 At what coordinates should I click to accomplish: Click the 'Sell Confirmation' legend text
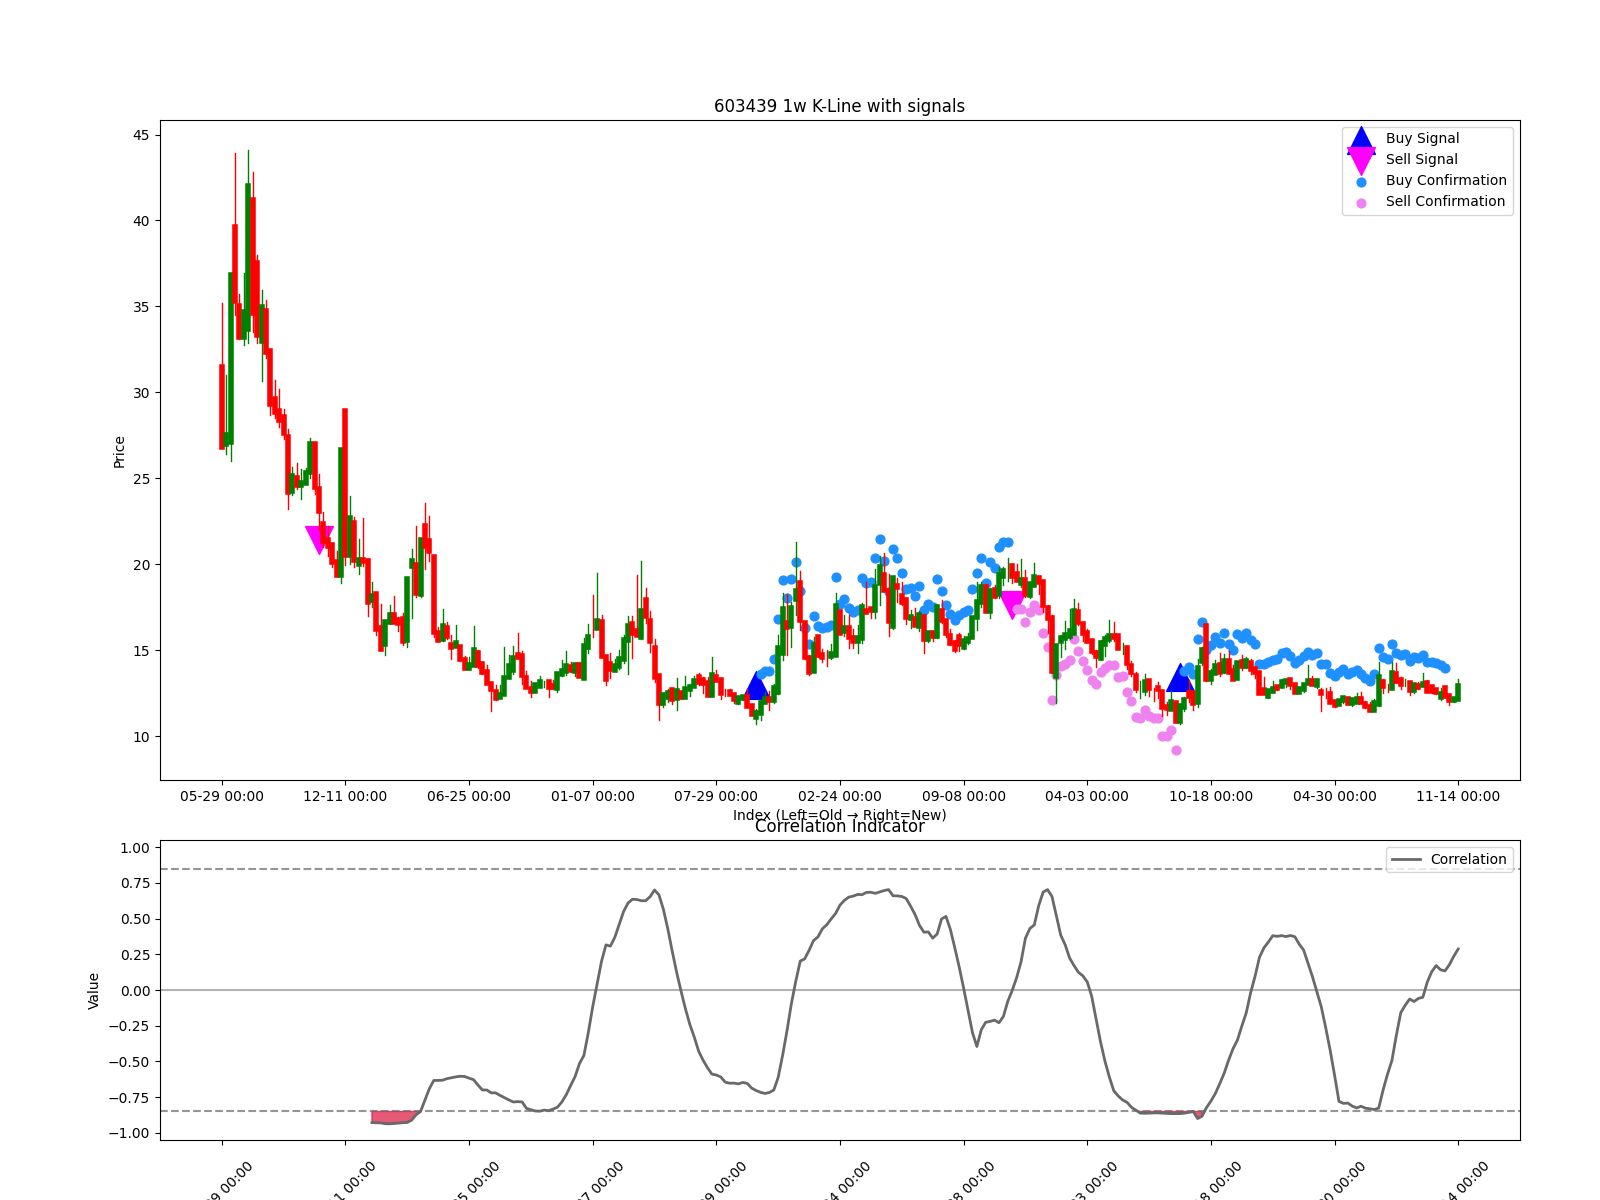pos(1444,202)
